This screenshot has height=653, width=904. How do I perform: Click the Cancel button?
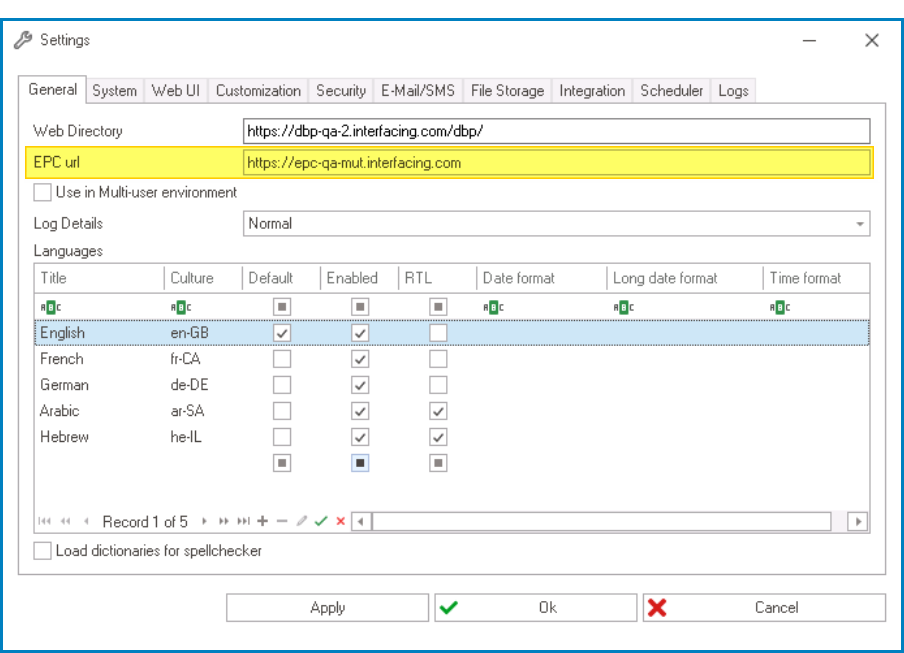tap(764, 607)
